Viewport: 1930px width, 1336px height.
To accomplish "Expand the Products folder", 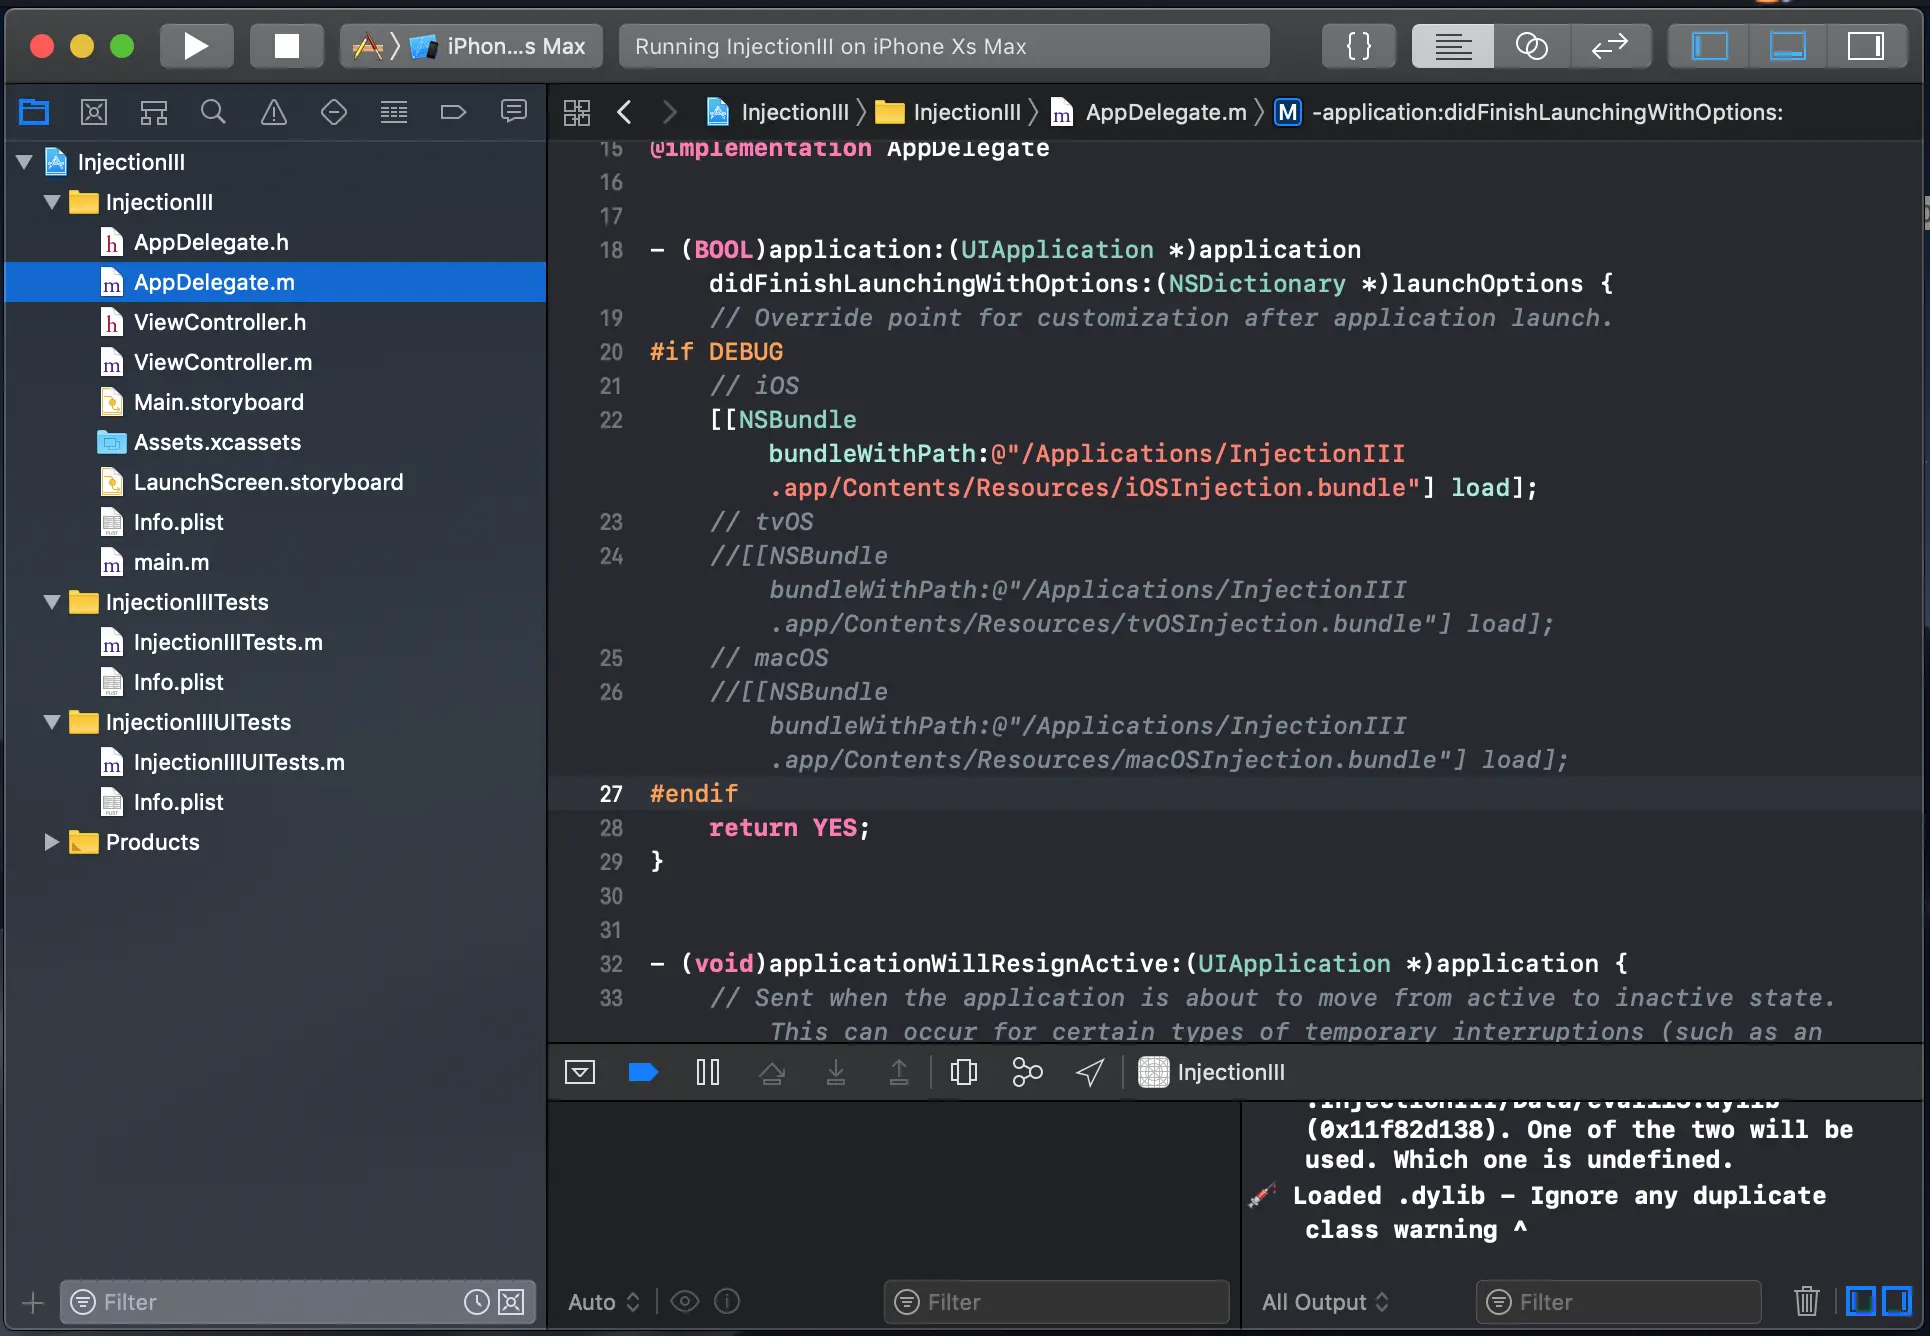I will (52, 842).
